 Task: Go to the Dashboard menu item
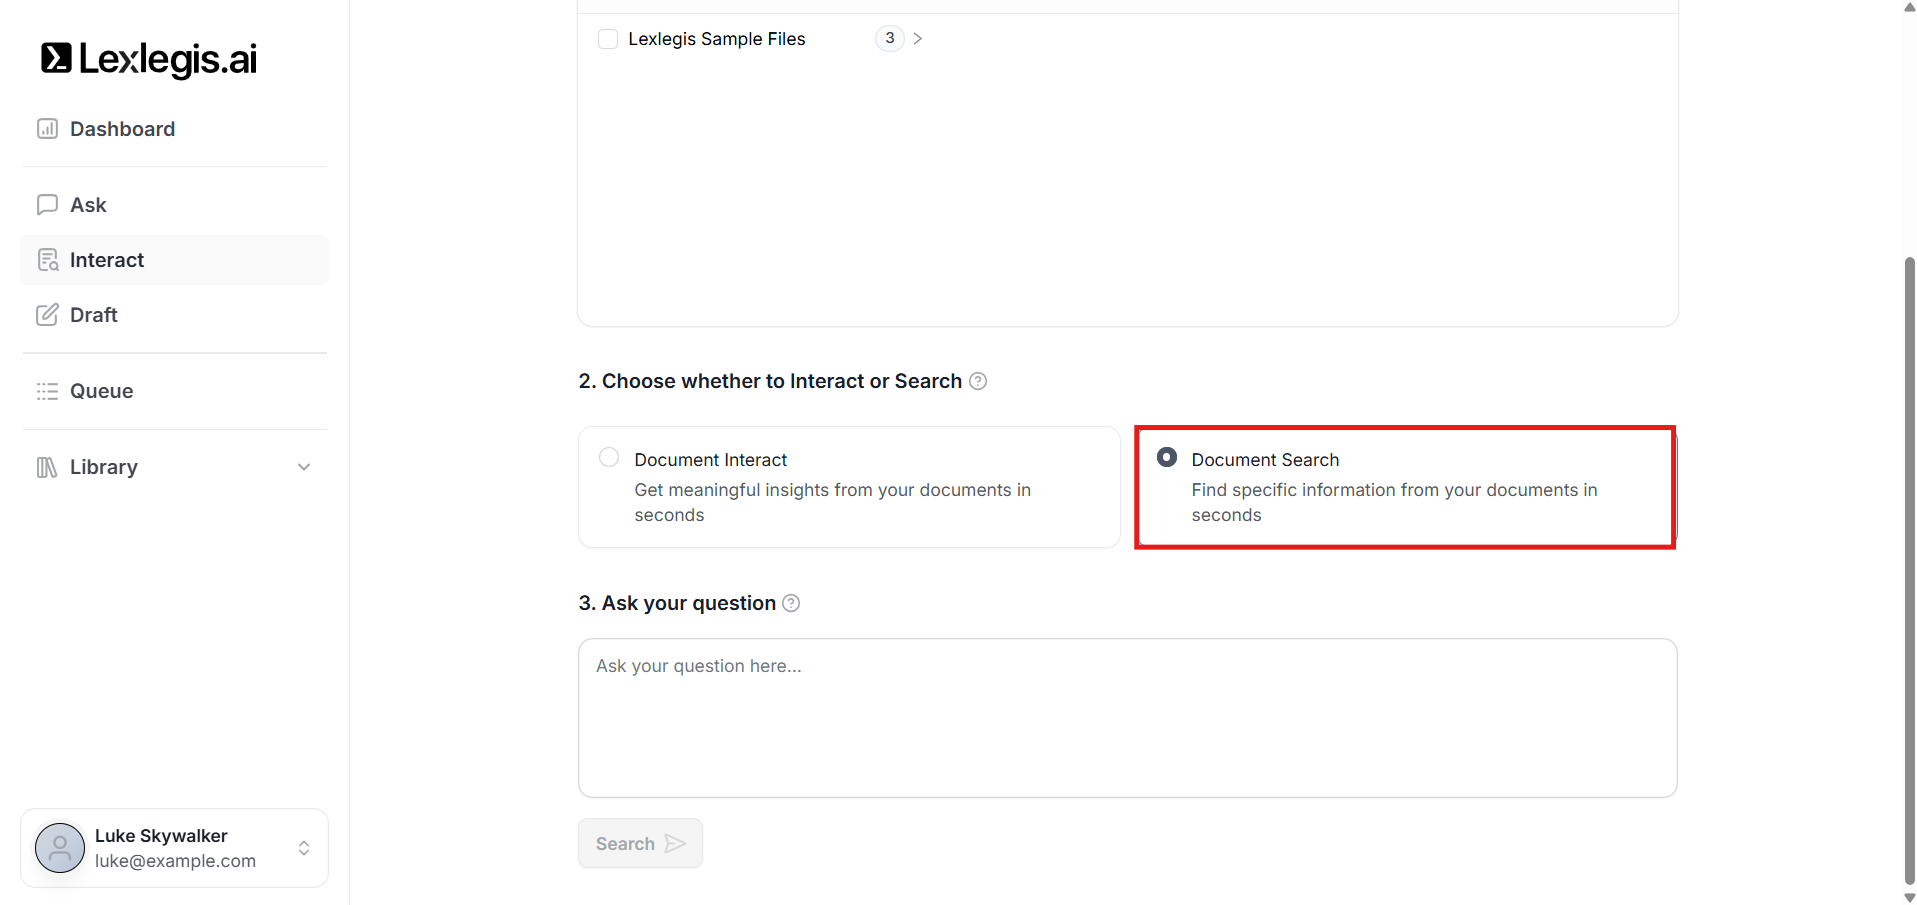pos(122,129)
